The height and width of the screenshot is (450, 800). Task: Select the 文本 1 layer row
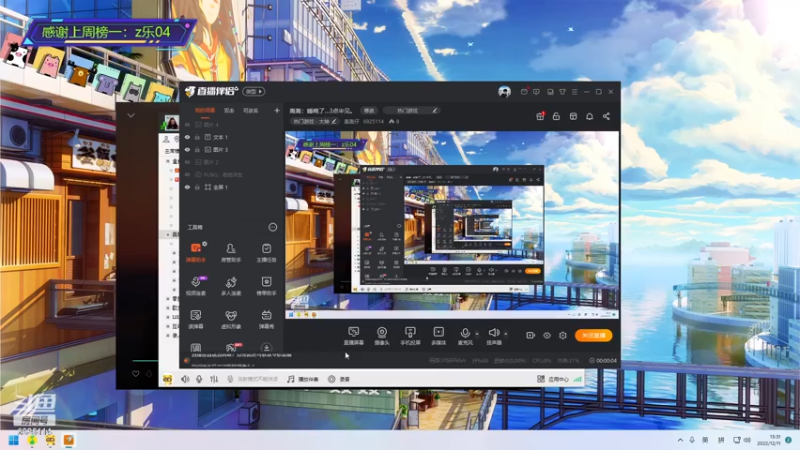[232, 137]
